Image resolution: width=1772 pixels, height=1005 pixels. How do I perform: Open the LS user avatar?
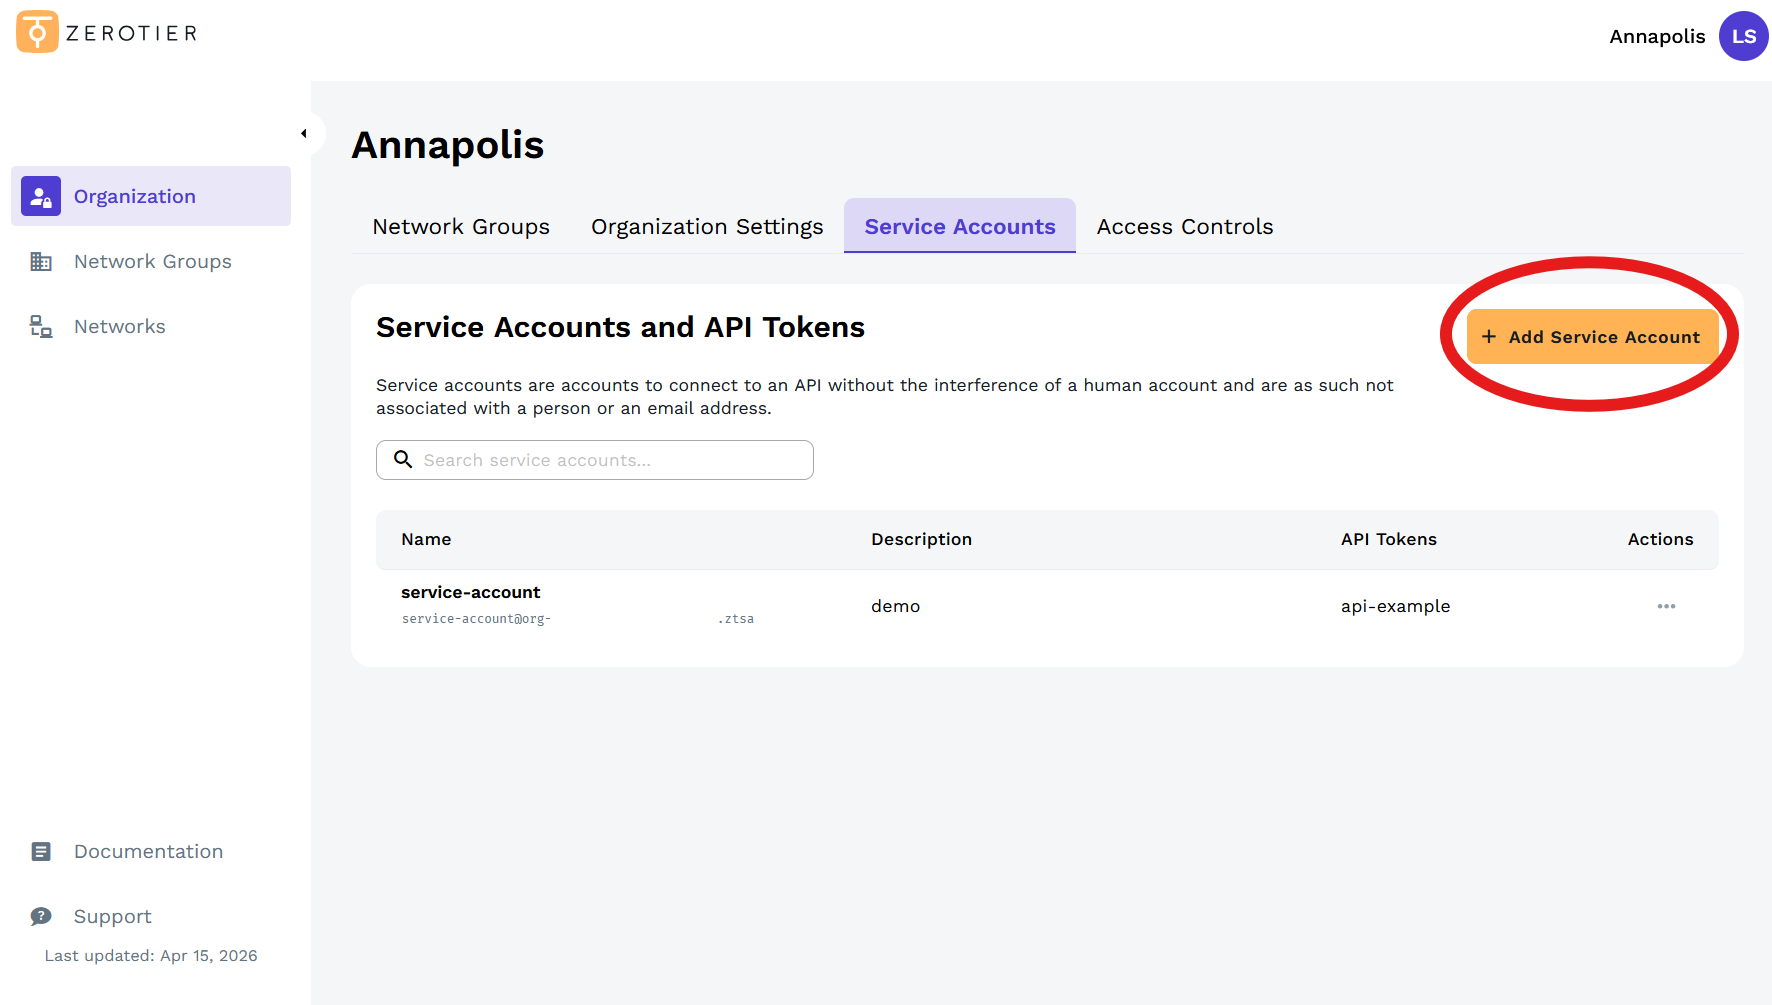pyautogui.click(x=1743, y=36)
